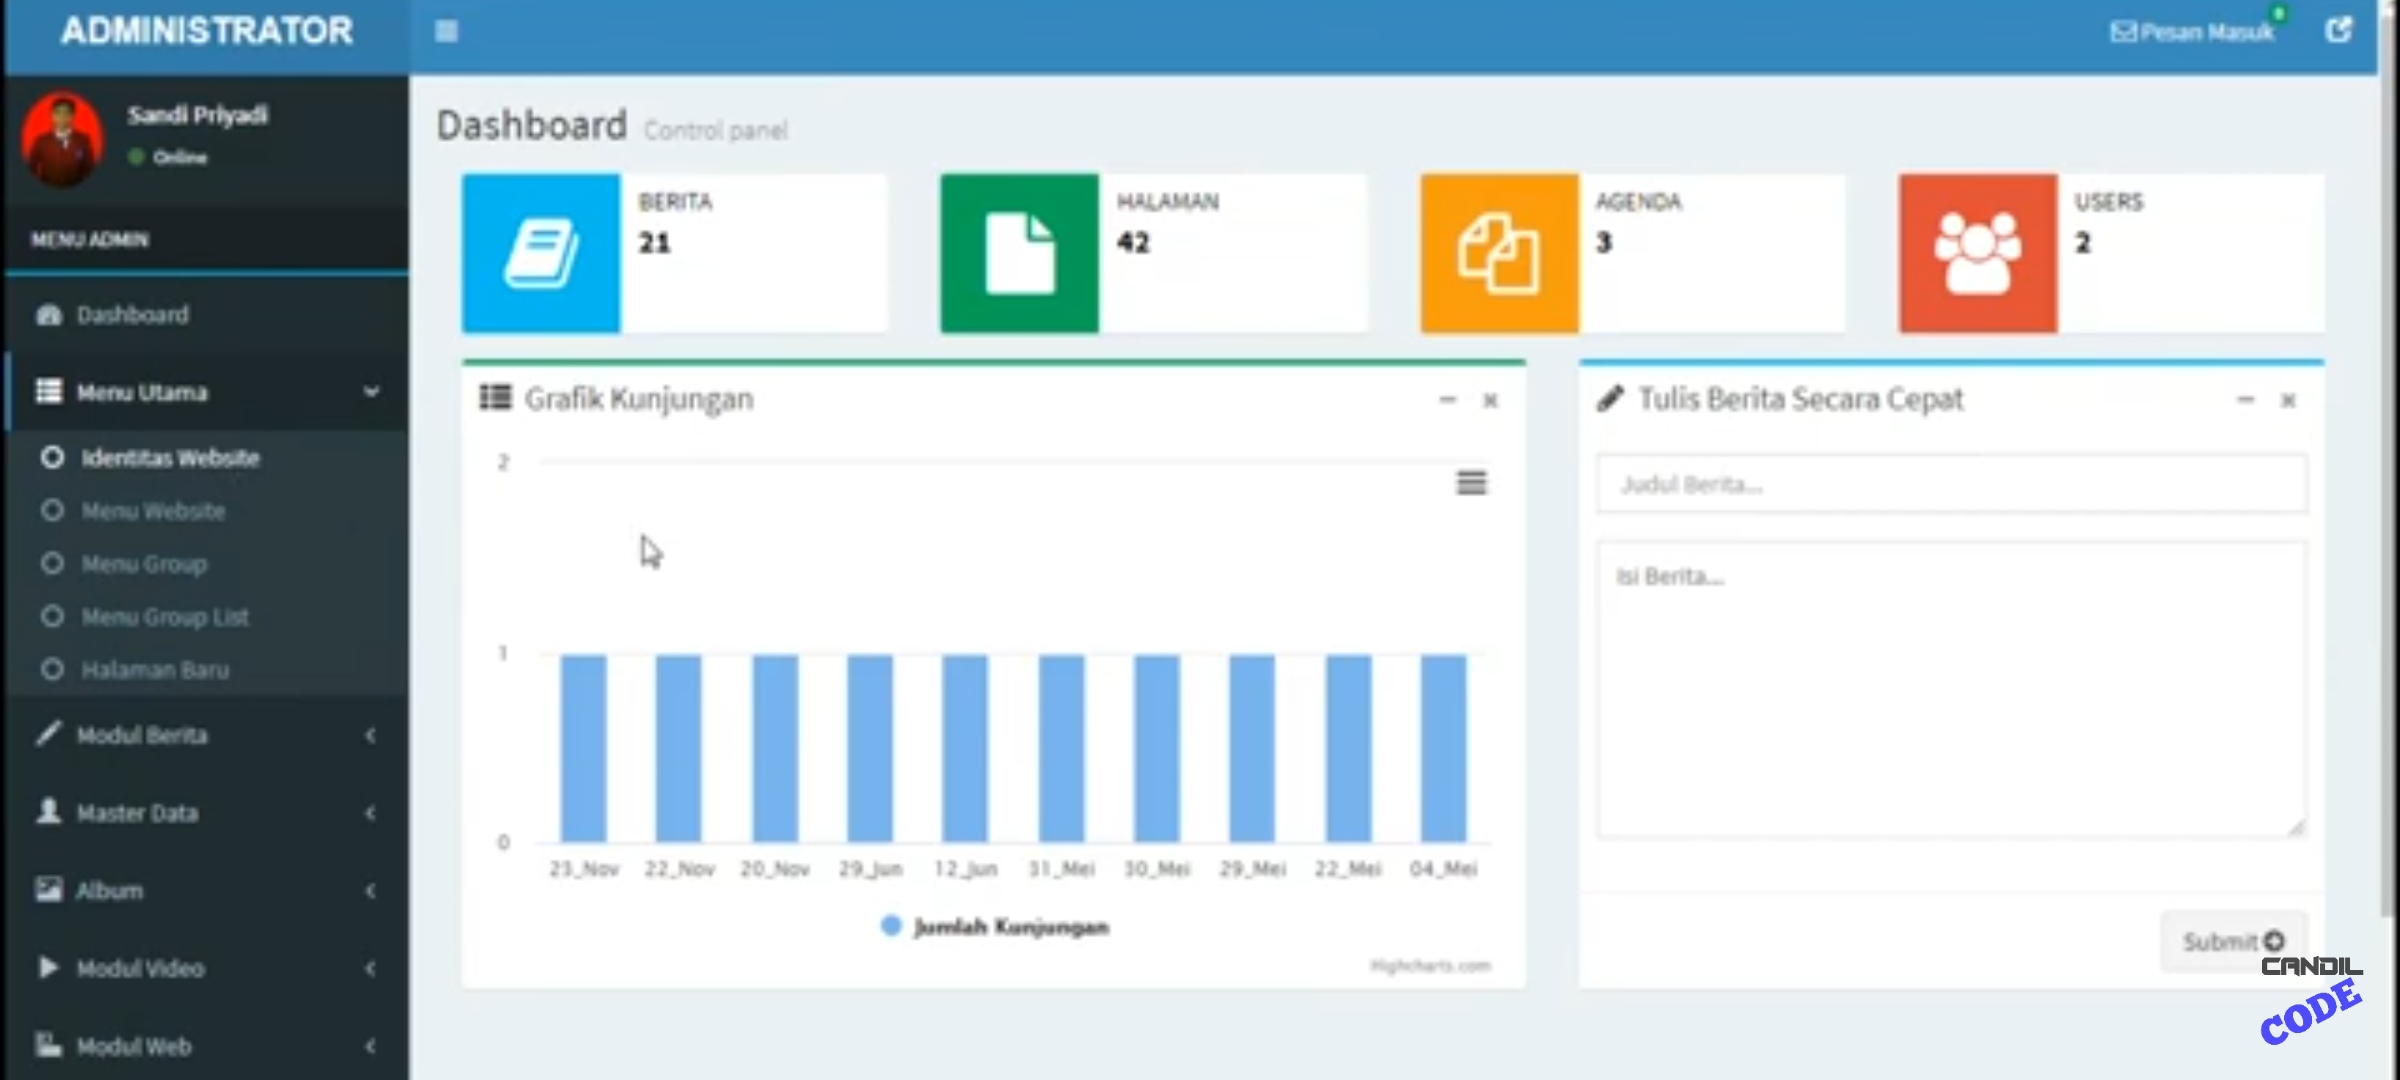
Task: Open Menu Group List link
Action: (165, 617)
